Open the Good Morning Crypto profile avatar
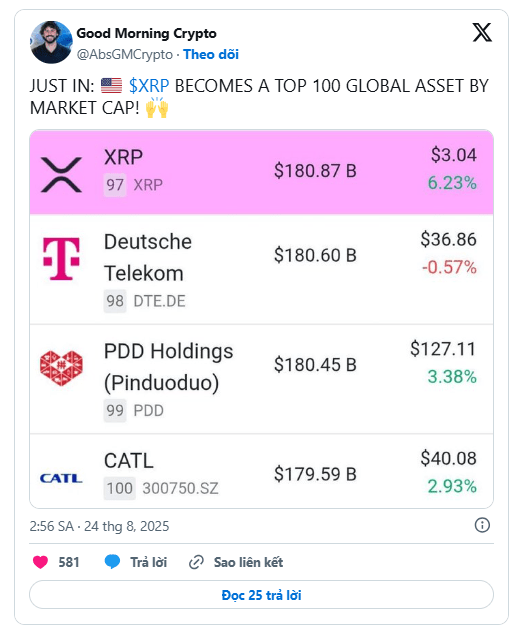 [x=51, y=42]
